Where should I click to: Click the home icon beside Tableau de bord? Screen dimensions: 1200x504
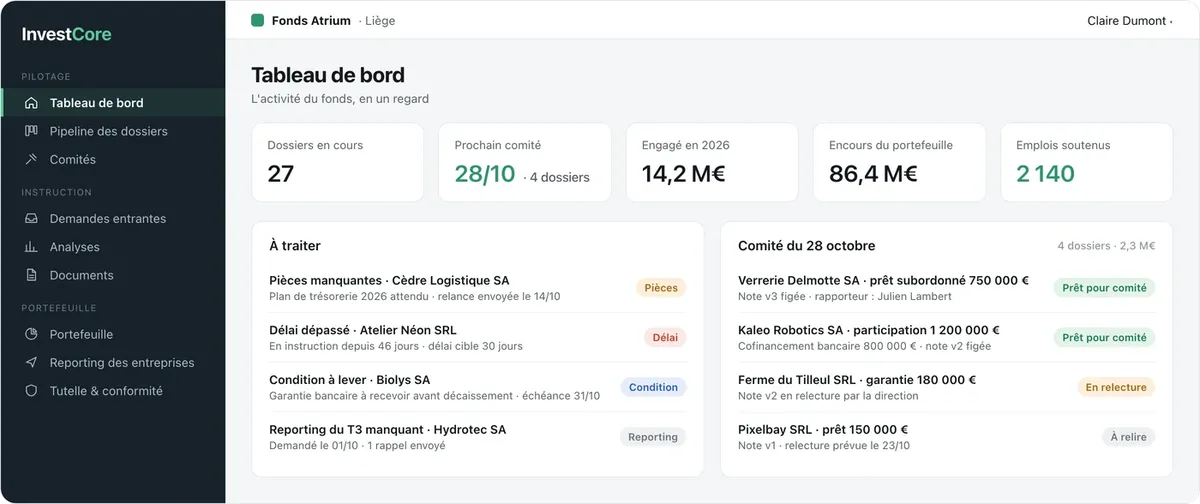[31, 103]
